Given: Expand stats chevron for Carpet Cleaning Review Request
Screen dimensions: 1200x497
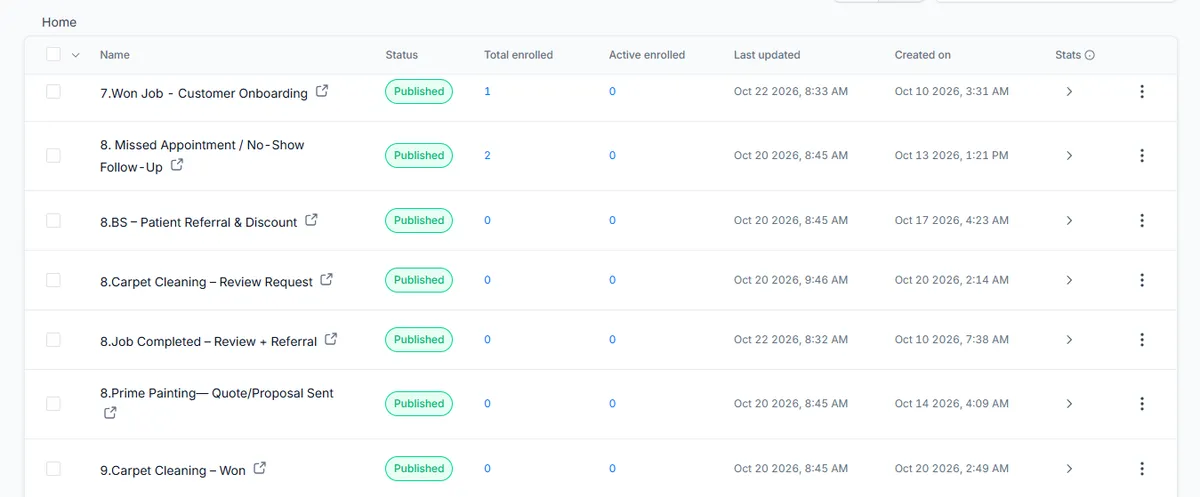Looking at the screenshot, I should pos(1069,280).
